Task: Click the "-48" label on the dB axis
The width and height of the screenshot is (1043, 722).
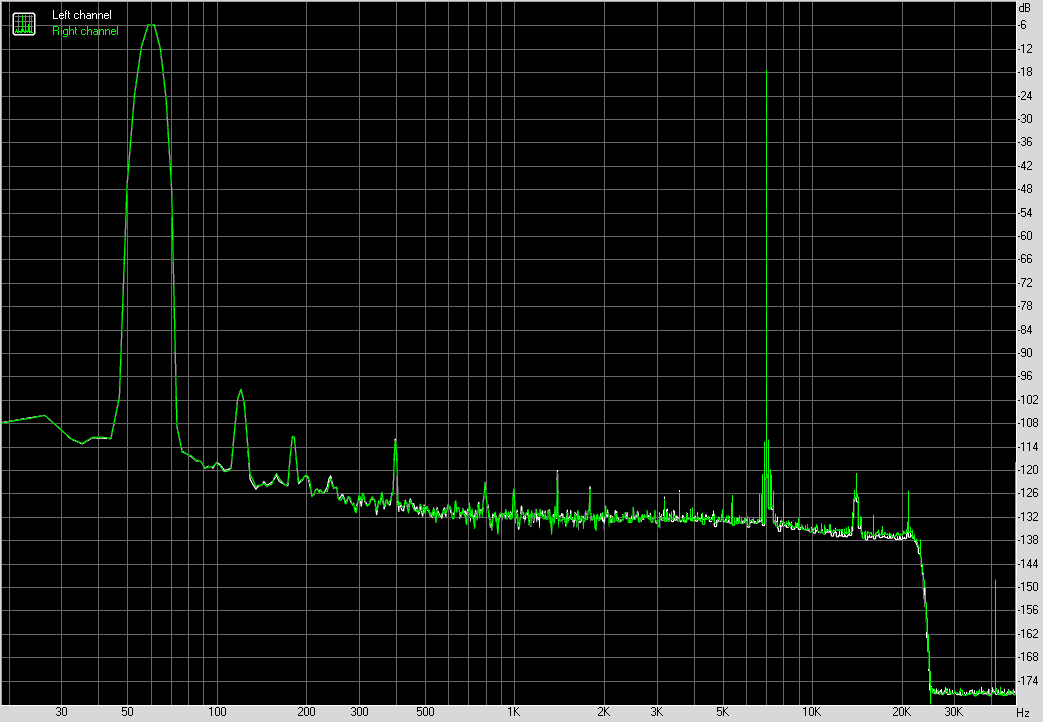Action: (x=1025, y=189)
